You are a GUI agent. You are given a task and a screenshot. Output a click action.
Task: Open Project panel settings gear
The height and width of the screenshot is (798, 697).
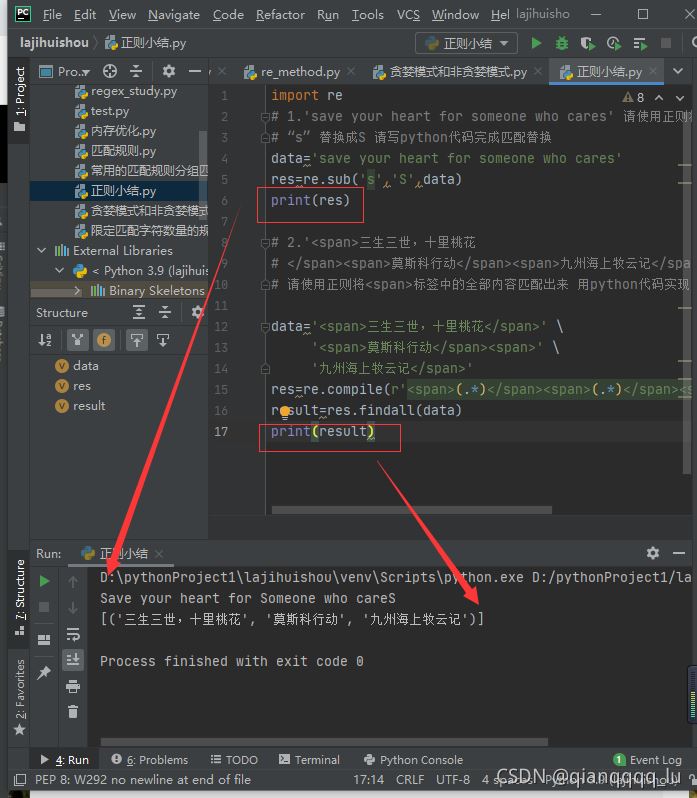168,71
